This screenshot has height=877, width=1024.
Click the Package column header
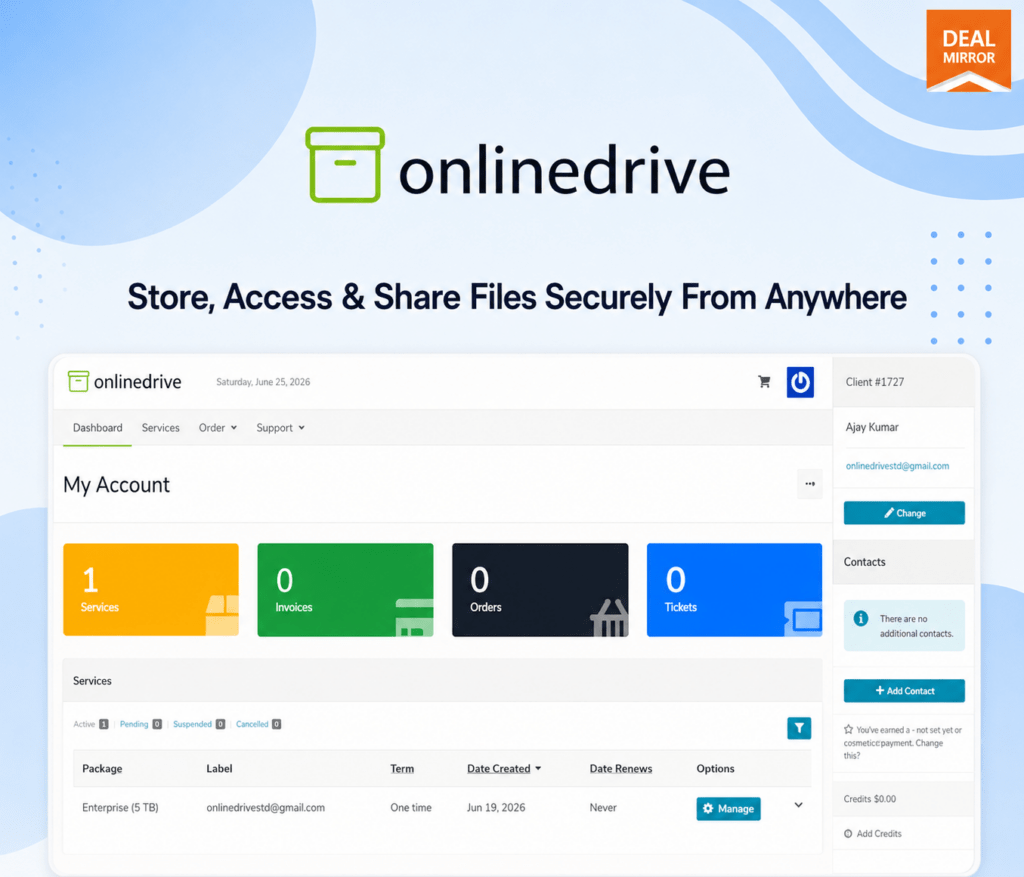click(x=102, y=769)
